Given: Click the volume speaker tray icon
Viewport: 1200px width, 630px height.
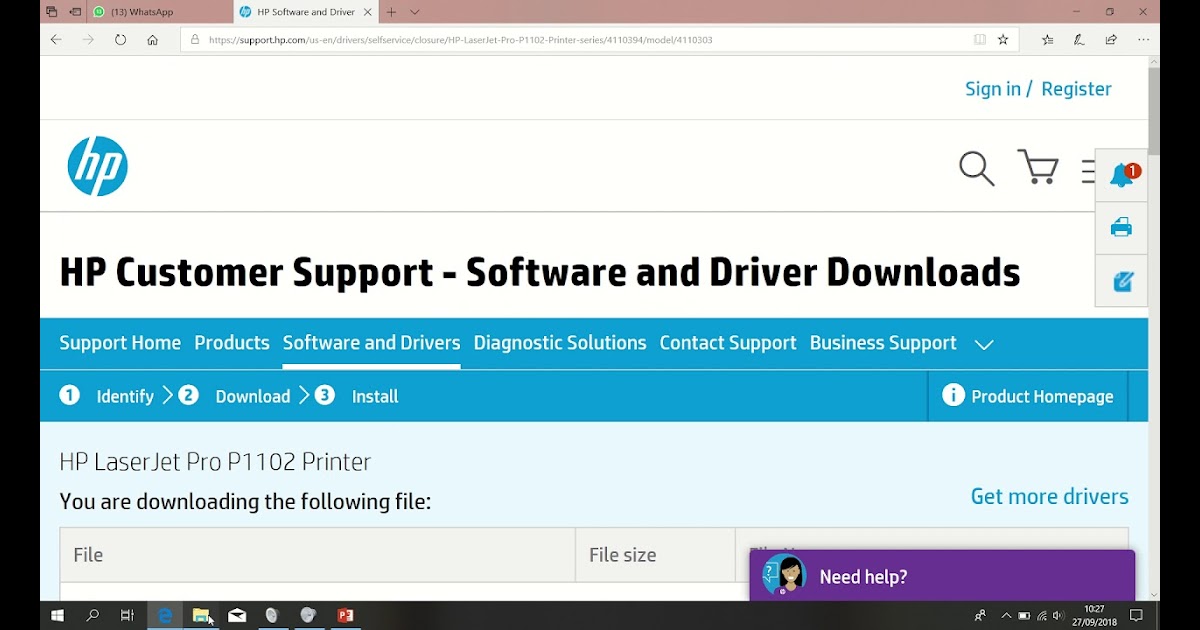Looking at the screenshot, I should [1058, 616].
